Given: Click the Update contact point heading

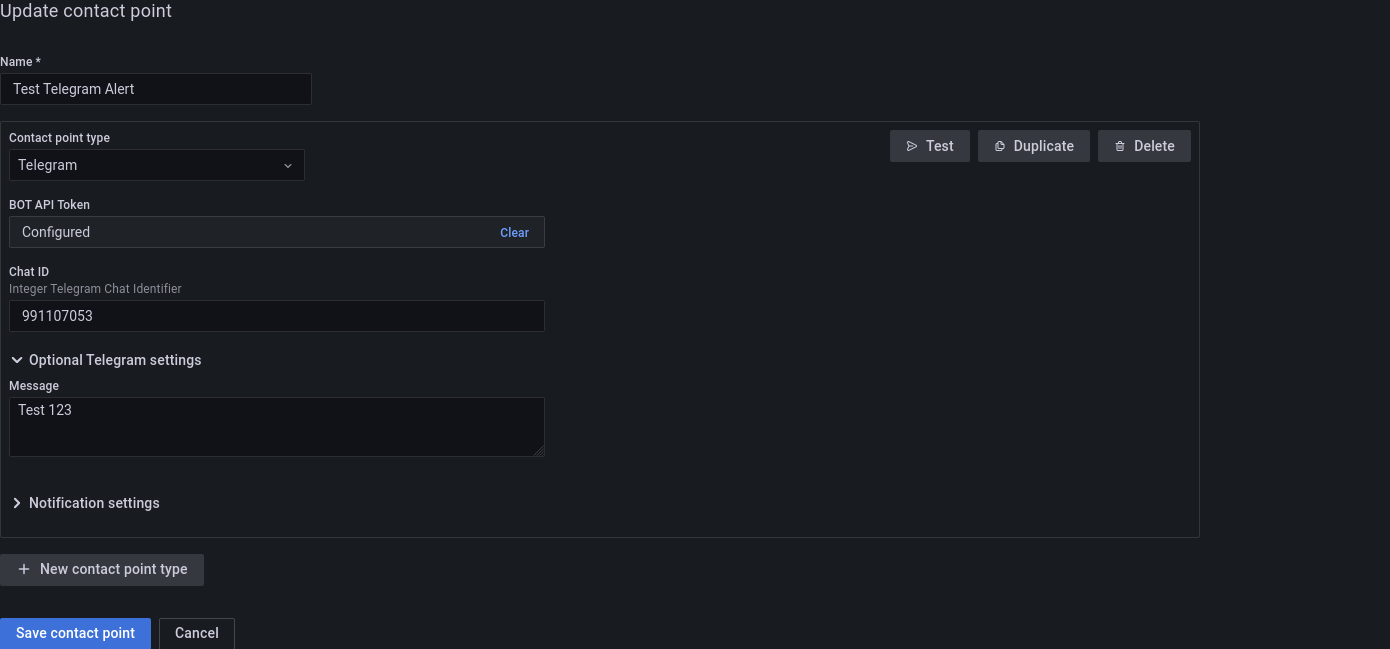Looking at the screenshot, I should [x=86, y=11].
